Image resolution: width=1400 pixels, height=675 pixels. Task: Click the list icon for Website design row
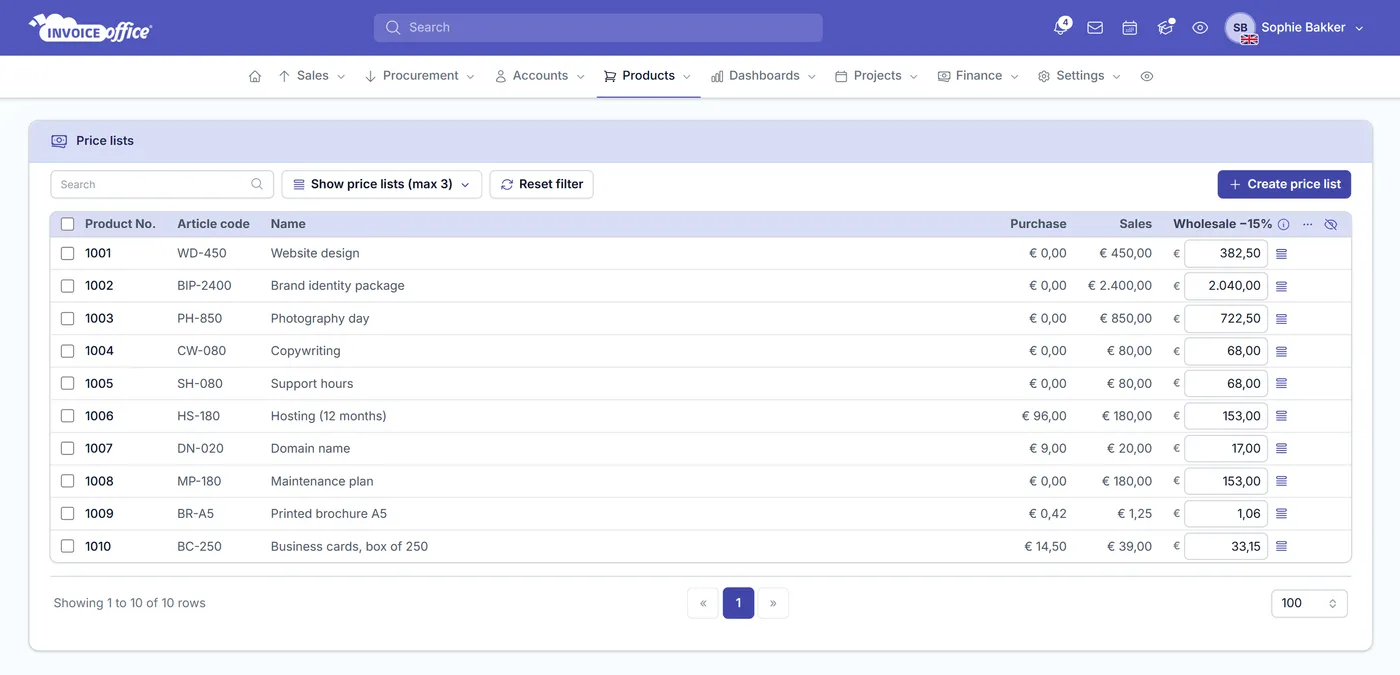click(x=1282, y=254)
